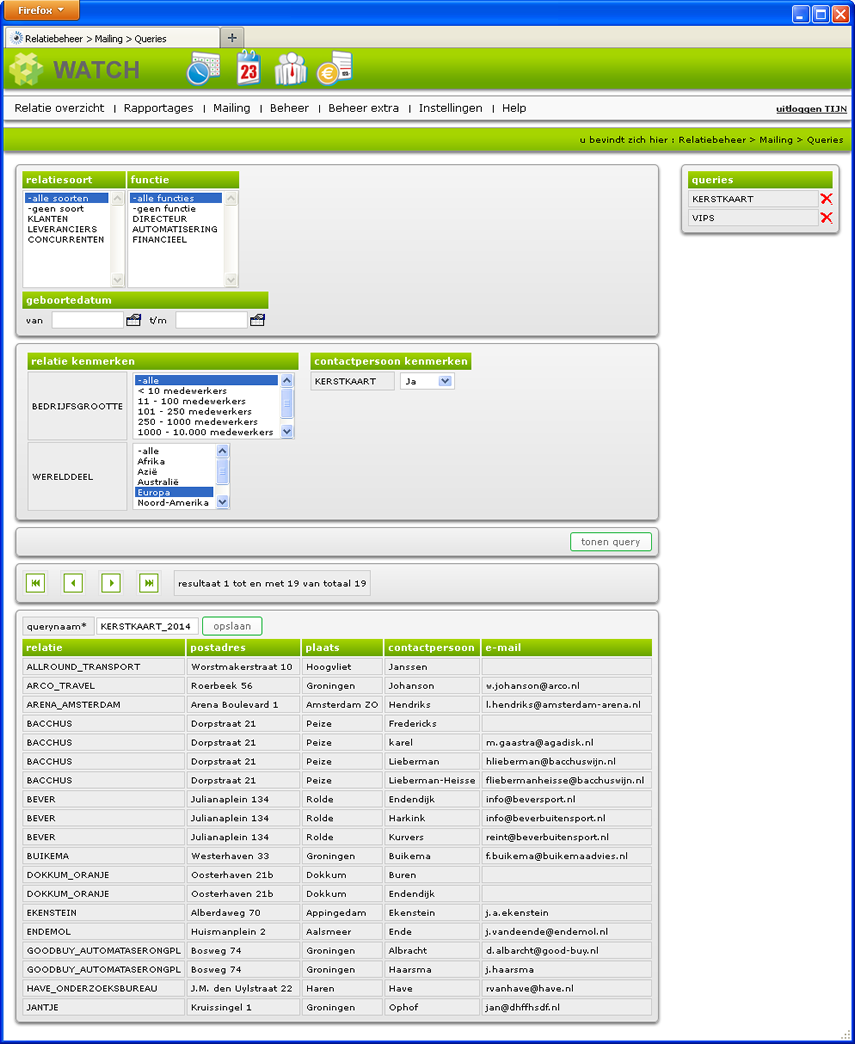Click the tonen query button
The width and height of the screenshot is (855, 1044).
[x=611, y=542]
